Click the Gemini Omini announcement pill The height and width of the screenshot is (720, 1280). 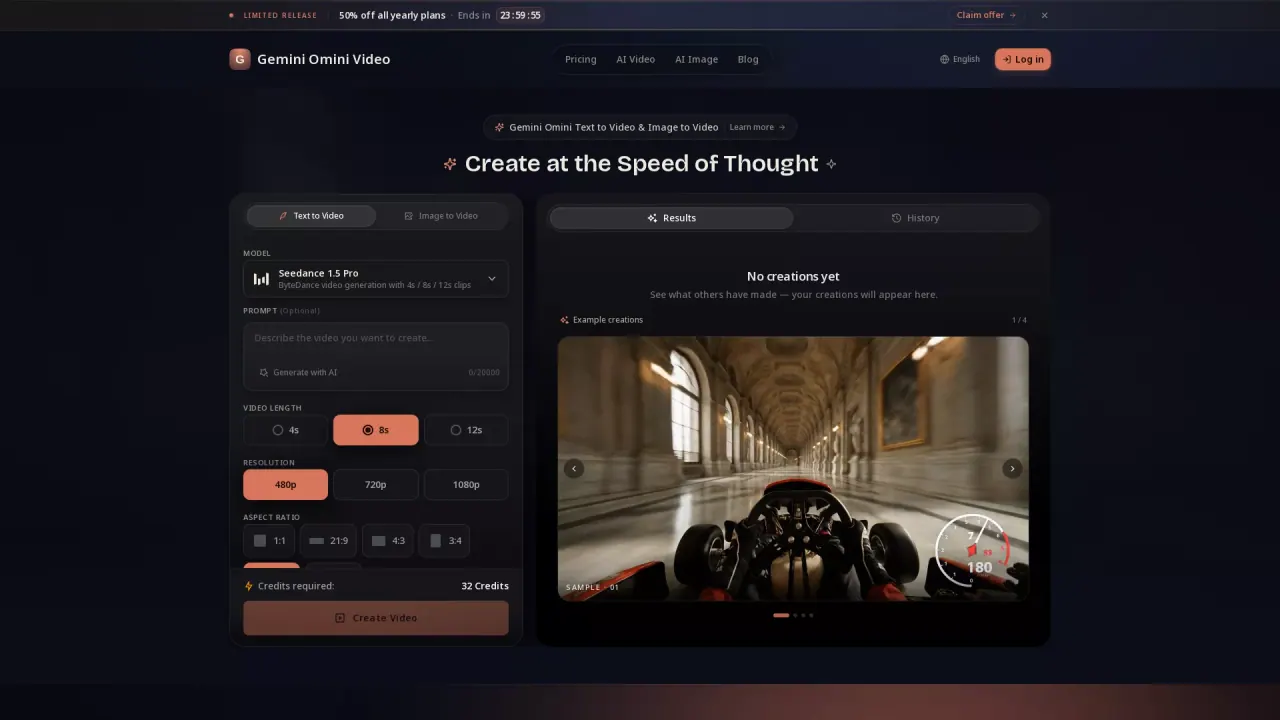[640, 127]
